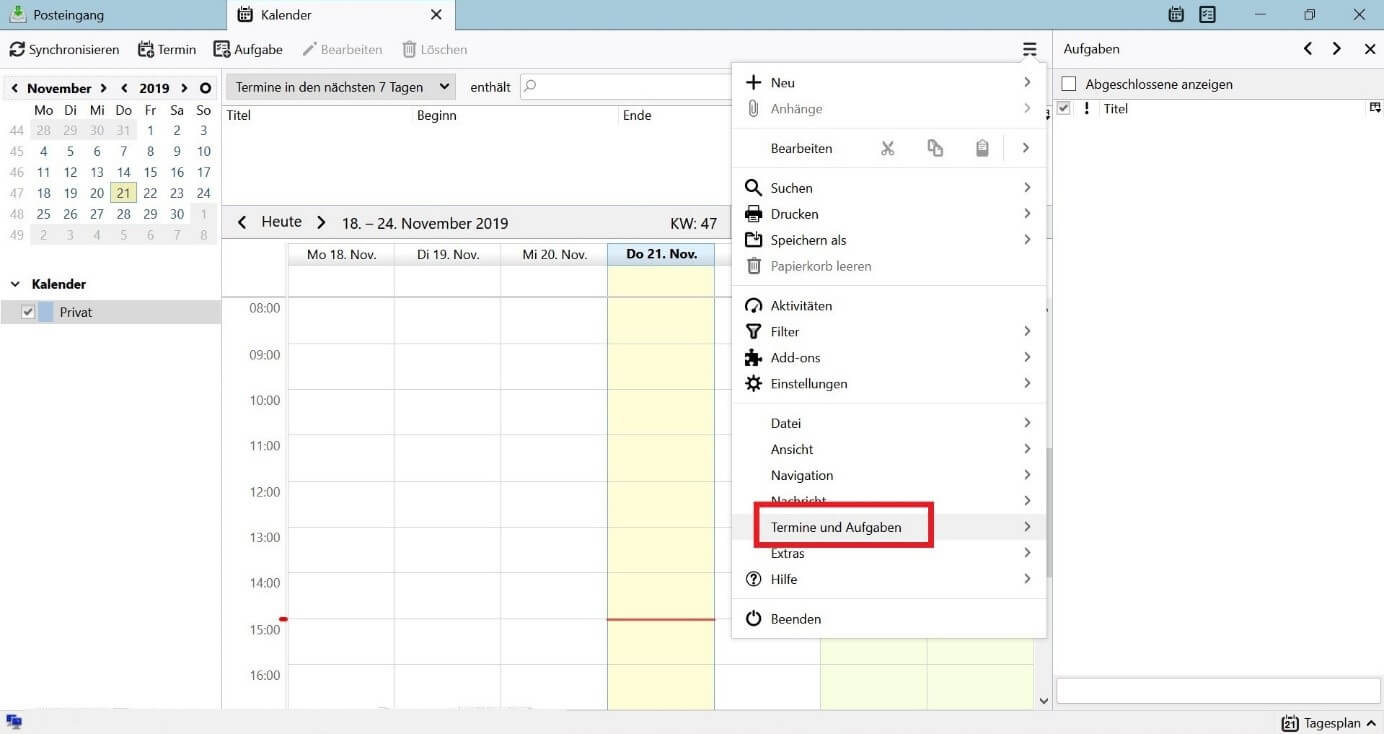Screen dimensions: 1384x734
Task: Go to previous month in mini calendar
Action: 14,88
